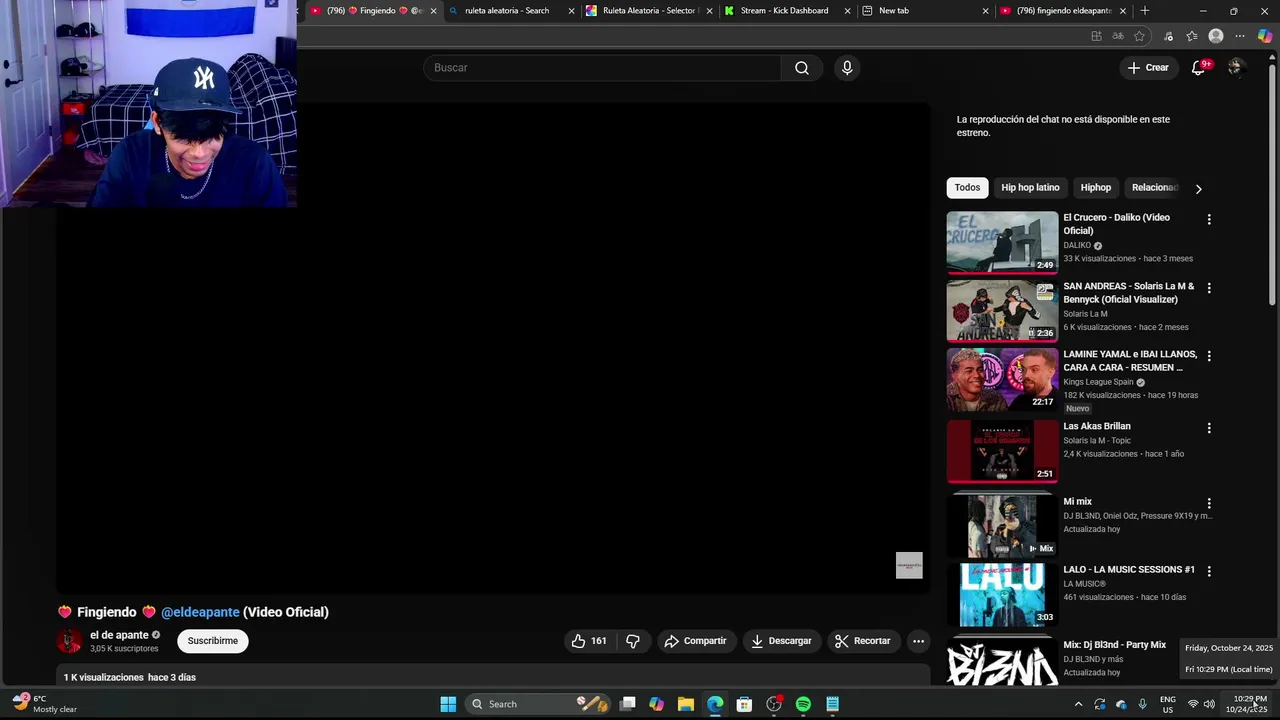Open Wi-Fi network tray icon

click(1192, 704)
